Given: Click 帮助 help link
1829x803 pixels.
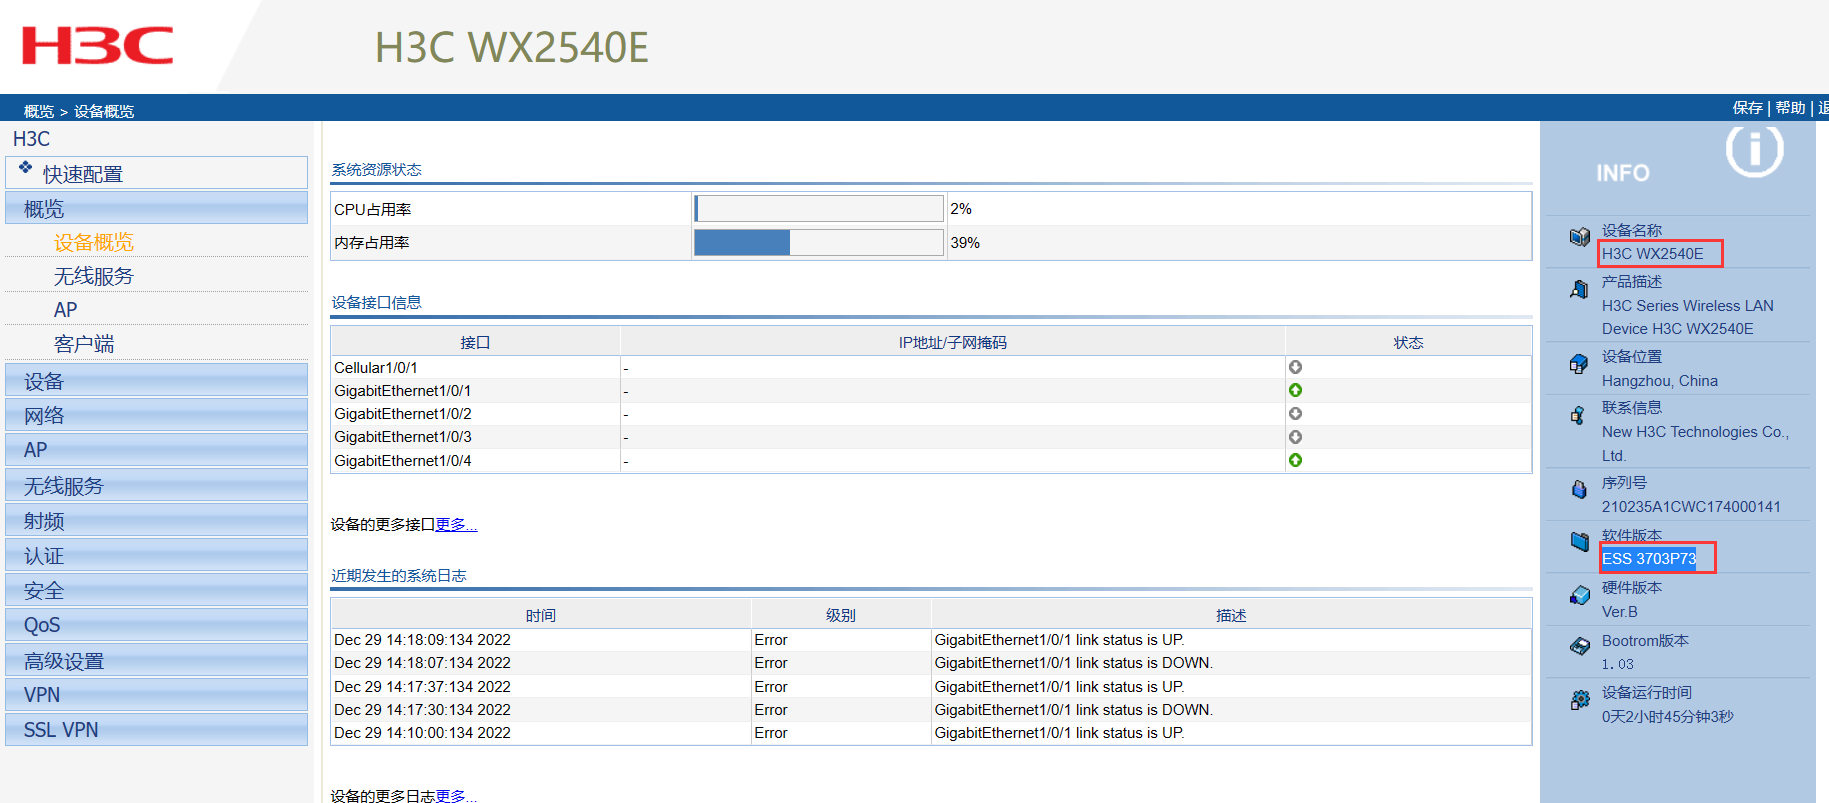Looking at the screenshot, I should pyautogui.click(x=1791, y=108).
